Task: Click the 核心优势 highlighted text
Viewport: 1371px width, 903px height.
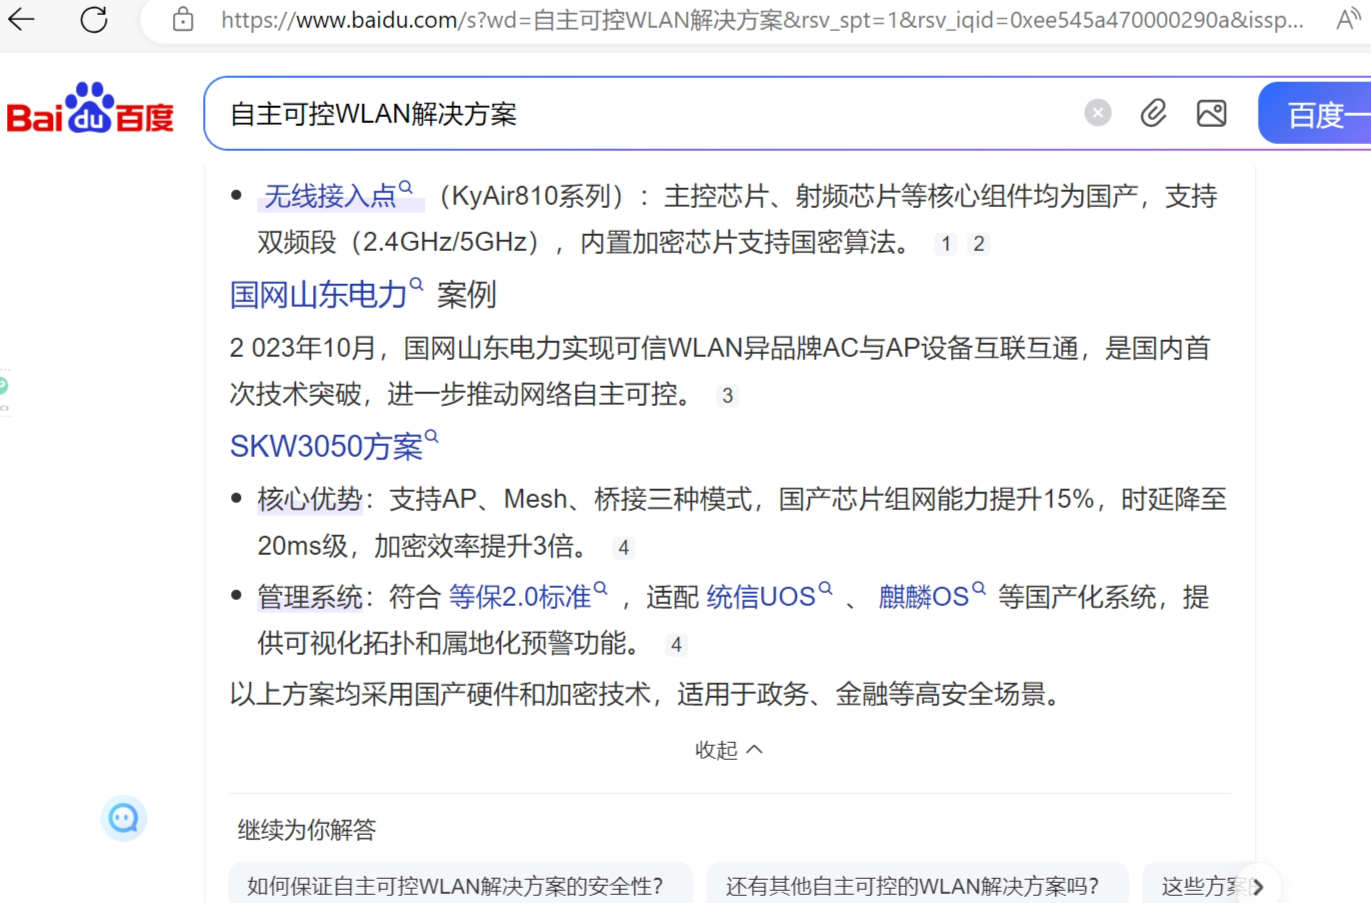Action: 309,499
